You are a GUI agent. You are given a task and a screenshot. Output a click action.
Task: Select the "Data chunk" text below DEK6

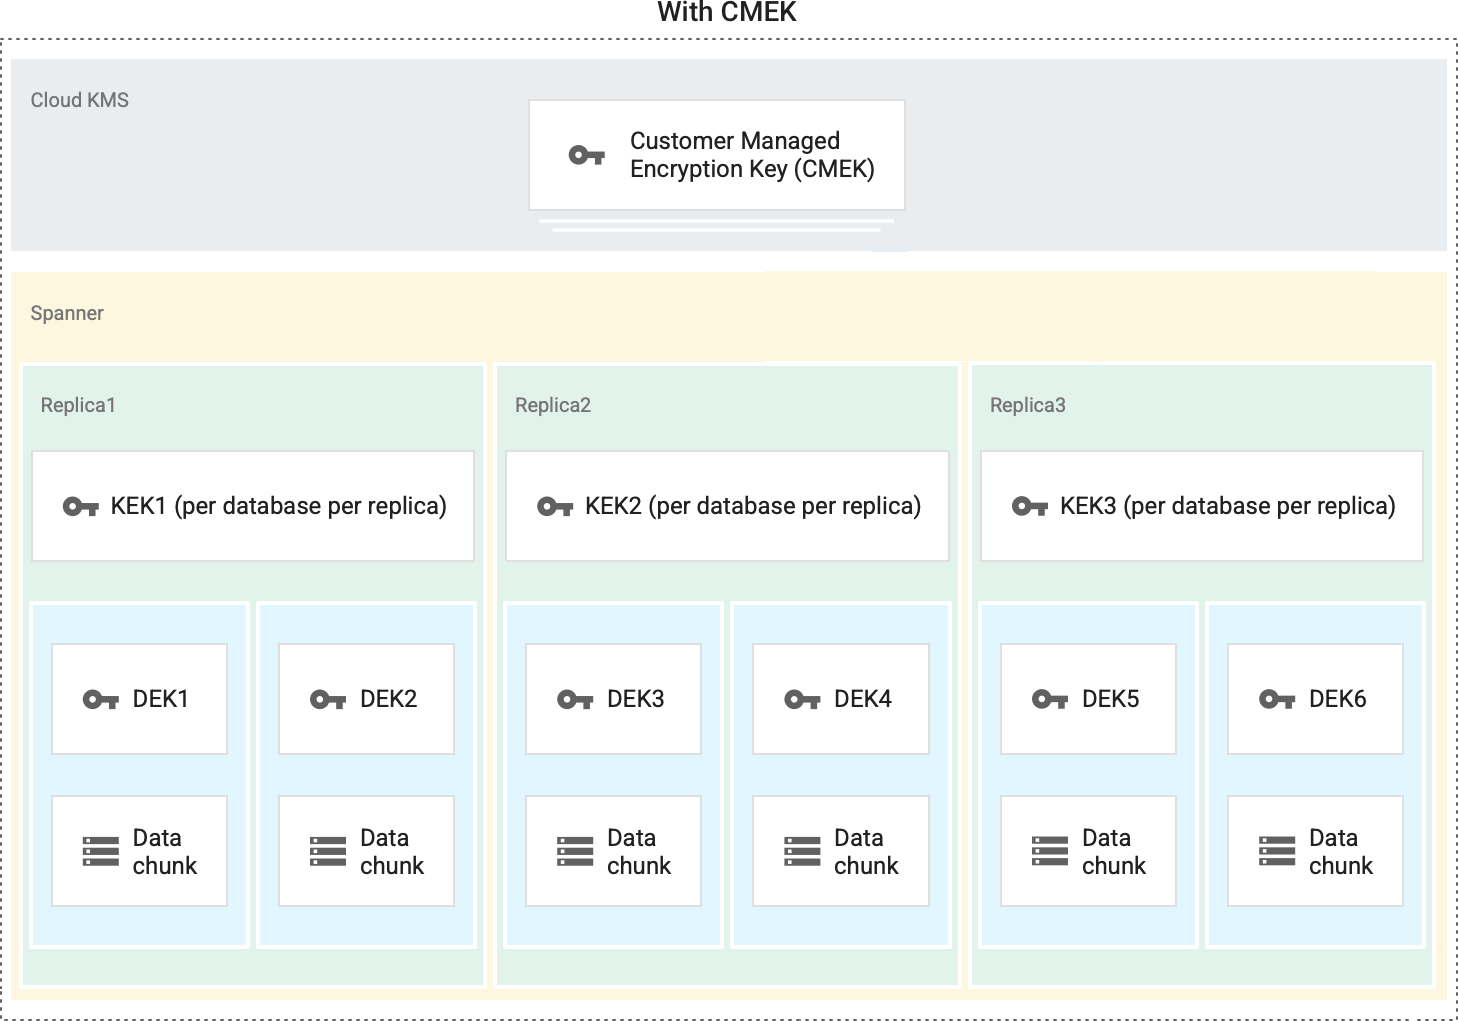(x=1341, y=852)
